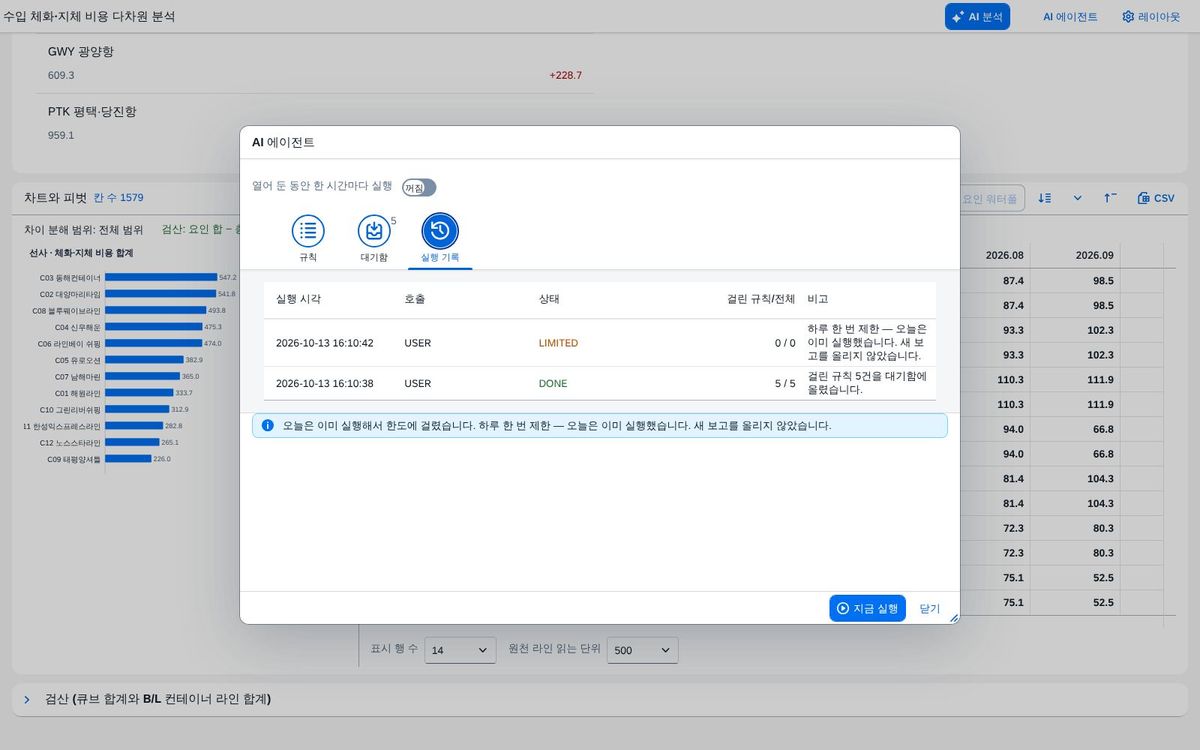Open the 대기함 inbox icon tab
1200x750 pixels.
pos(374,231)
